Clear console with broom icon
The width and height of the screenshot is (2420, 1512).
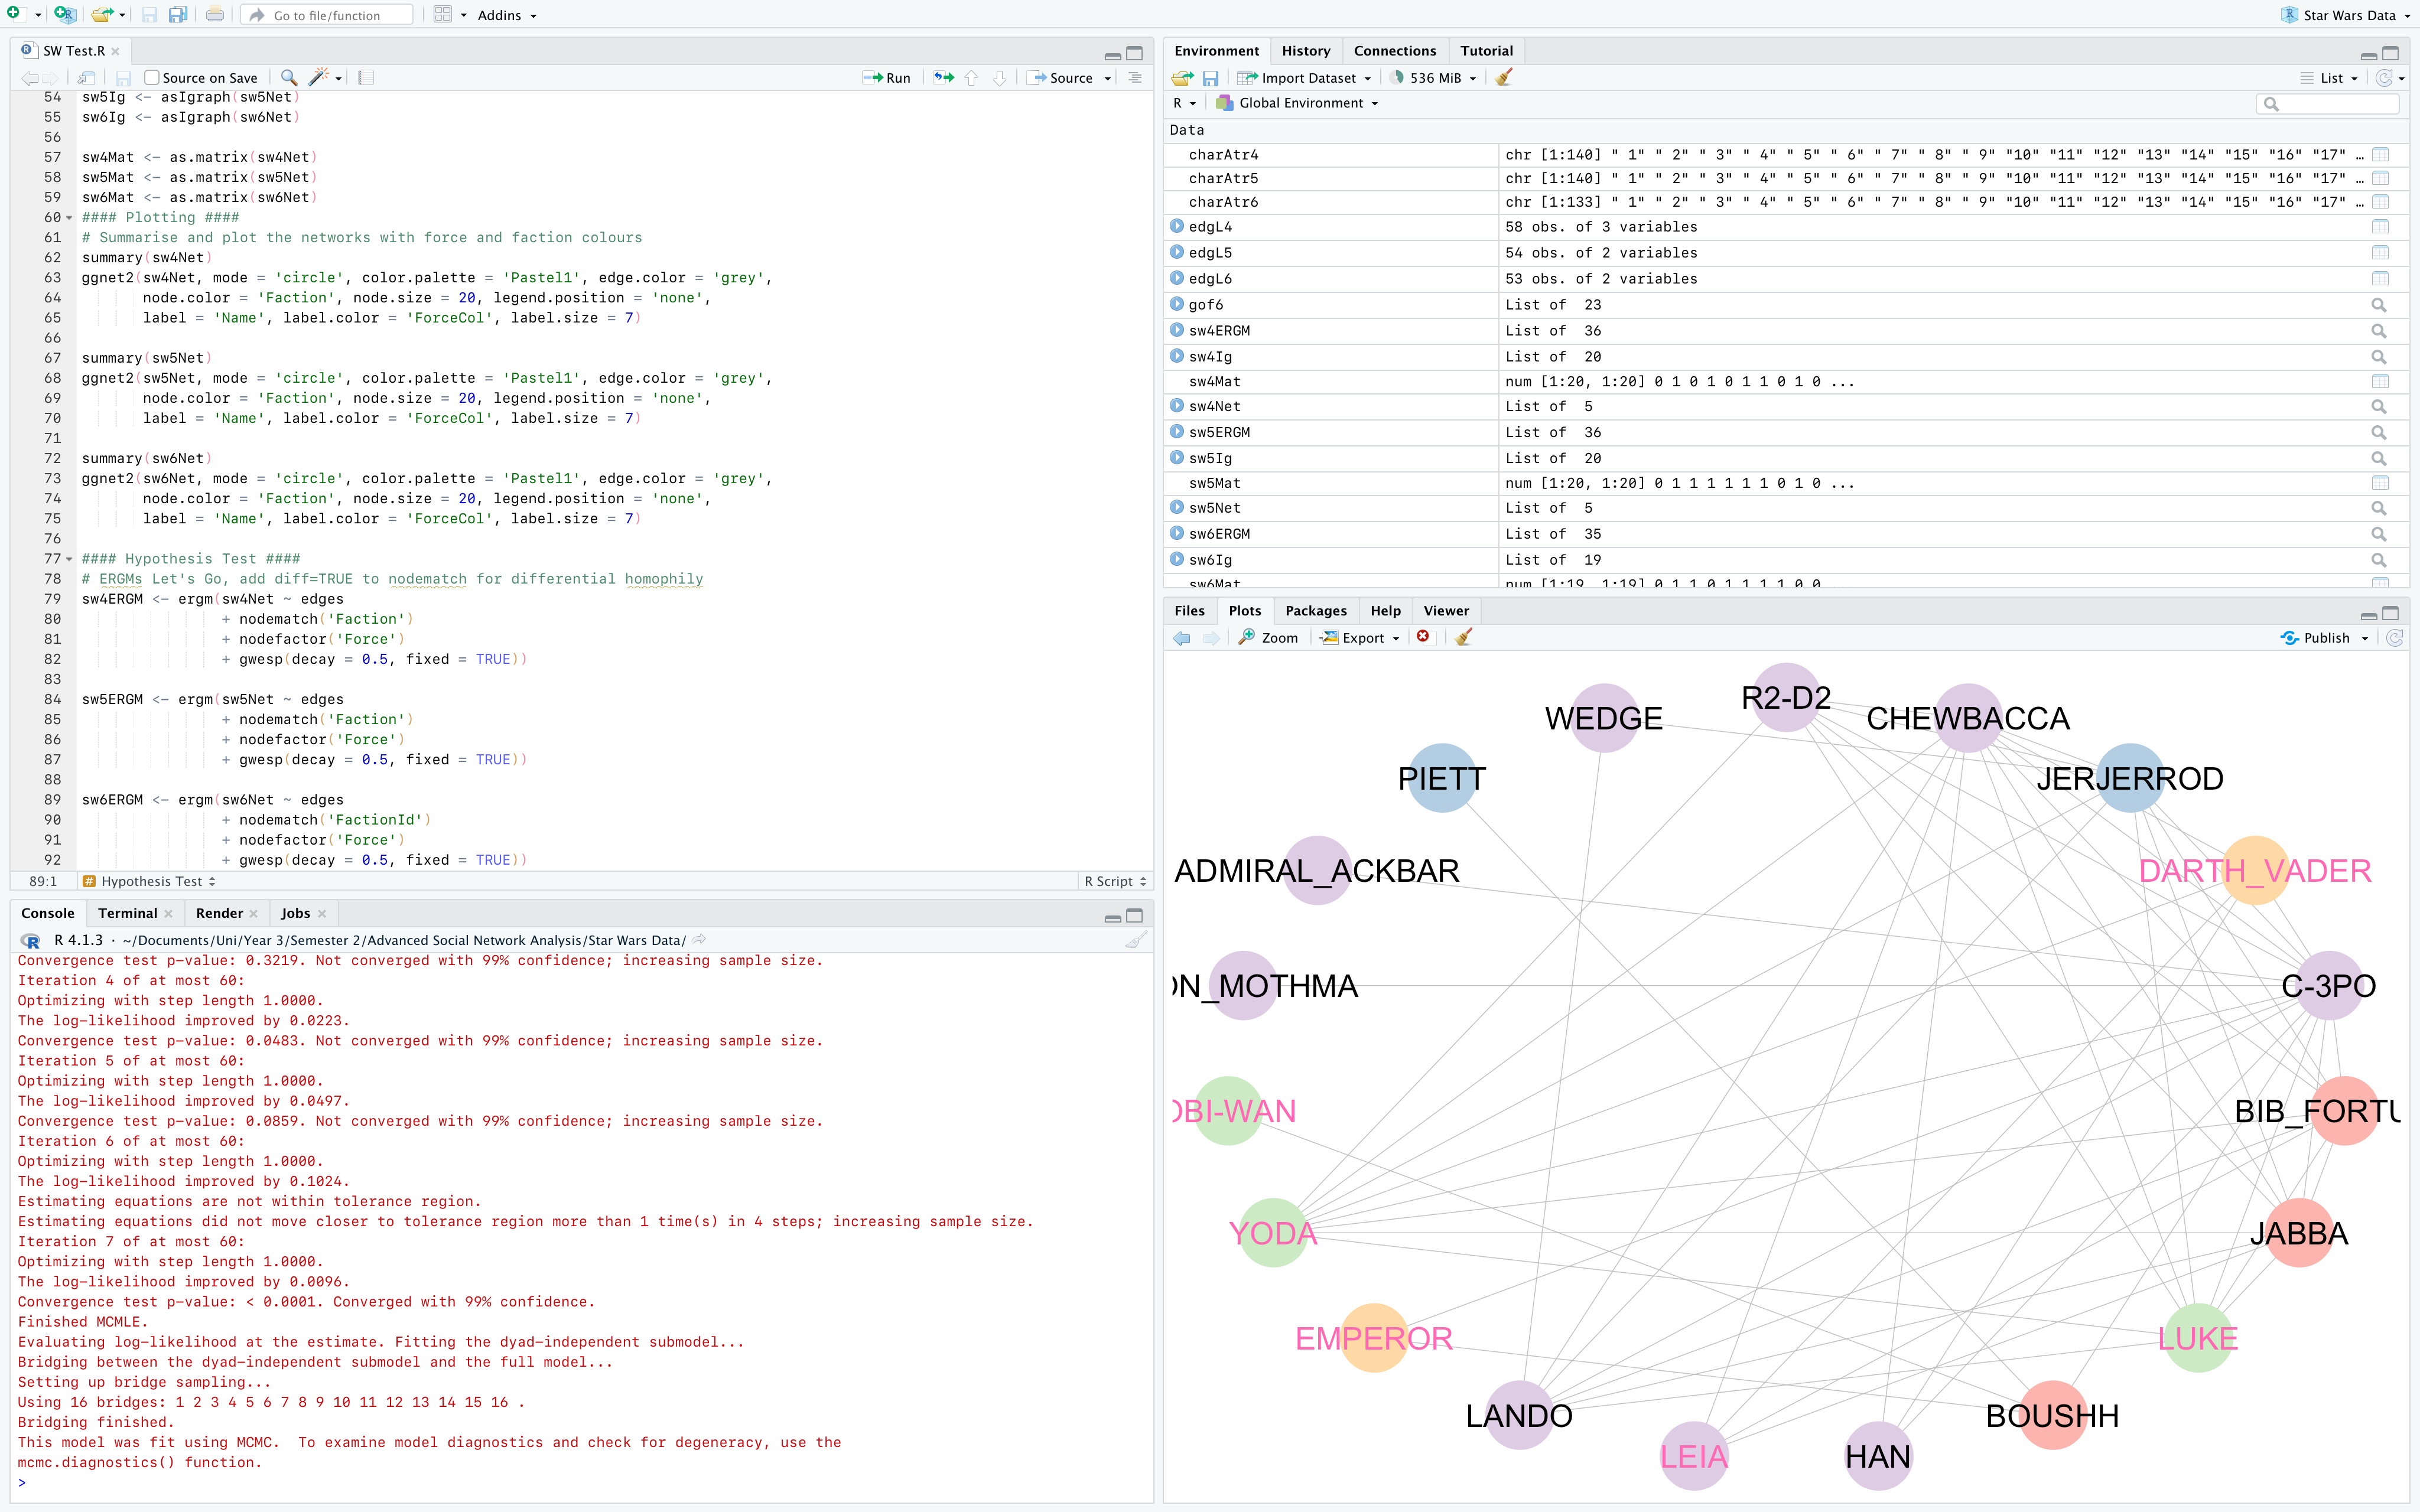pyautogui.click(x=1135, y=940)
